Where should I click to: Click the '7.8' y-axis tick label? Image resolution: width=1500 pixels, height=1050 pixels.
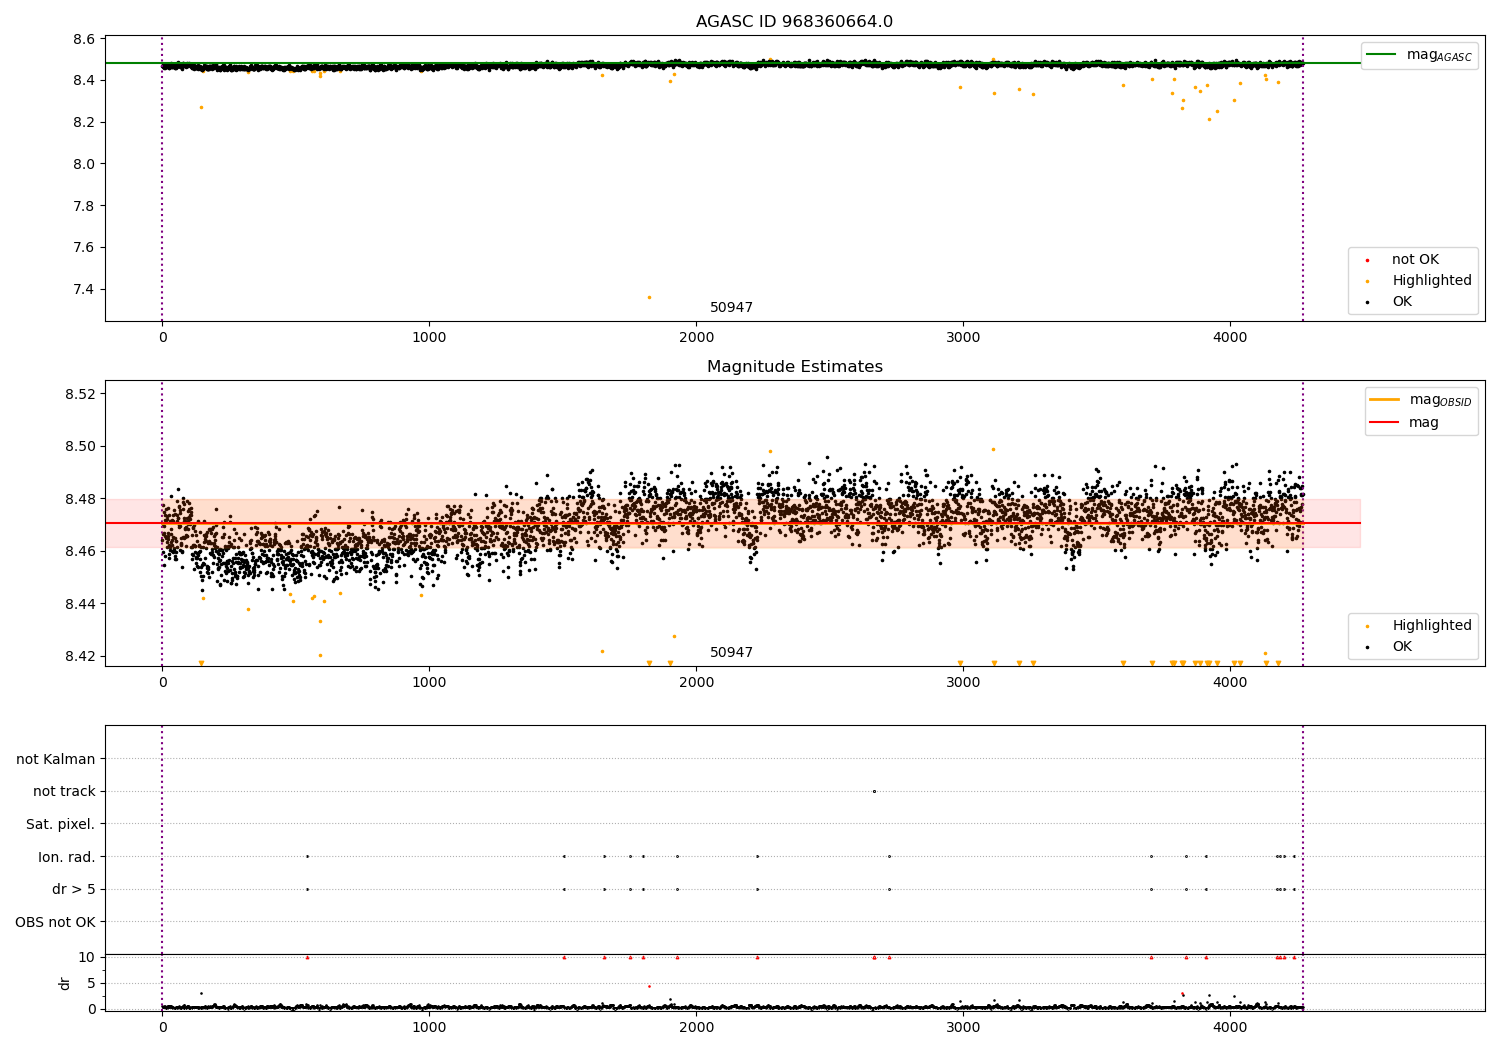point(84,206)
